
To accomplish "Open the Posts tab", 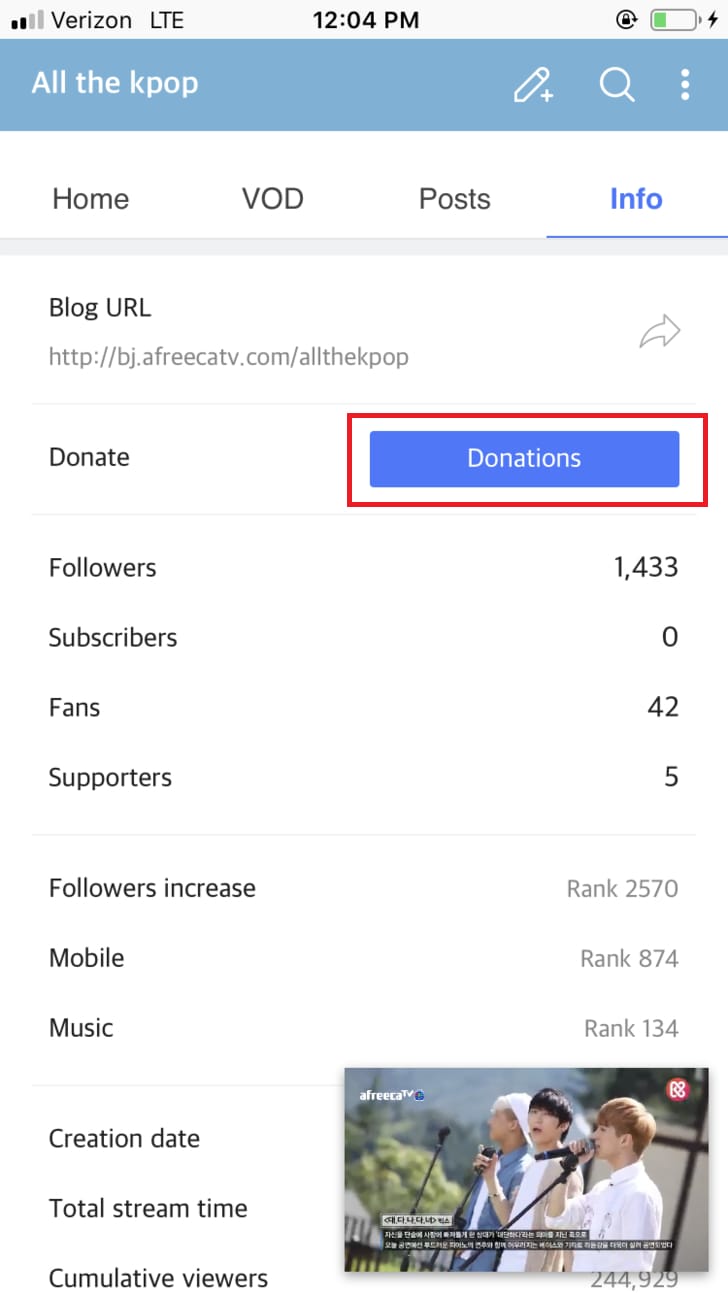I will [455, 198].
